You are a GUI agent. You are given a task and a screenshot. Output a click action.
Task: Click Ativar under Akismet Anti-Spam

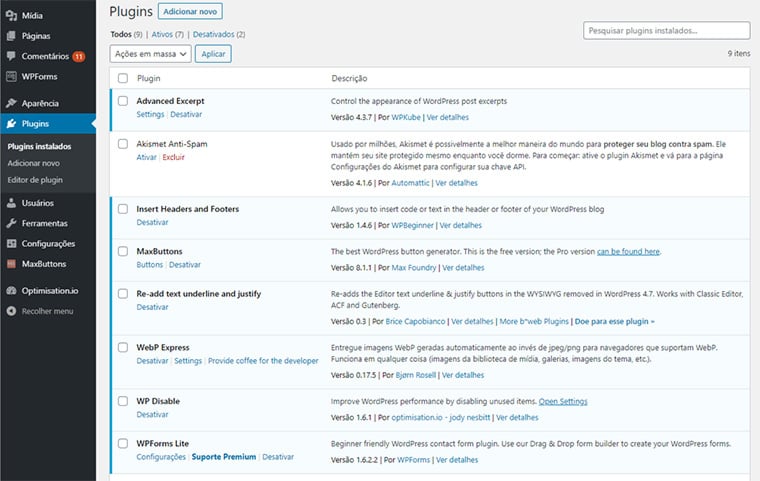[x=146, y=157]
